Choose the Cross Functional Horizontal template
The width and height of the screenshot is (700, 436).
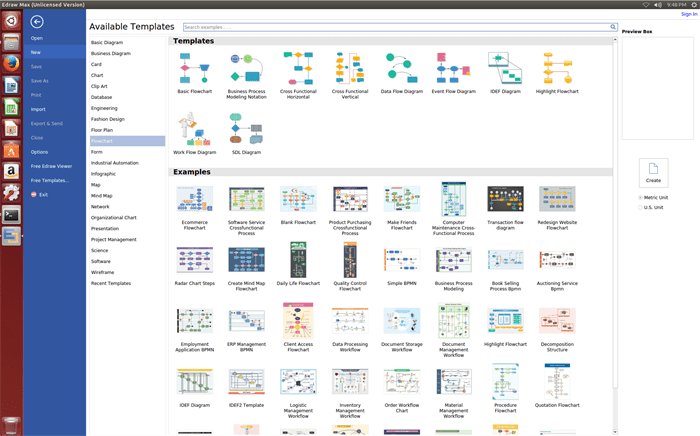coord(298,68)
